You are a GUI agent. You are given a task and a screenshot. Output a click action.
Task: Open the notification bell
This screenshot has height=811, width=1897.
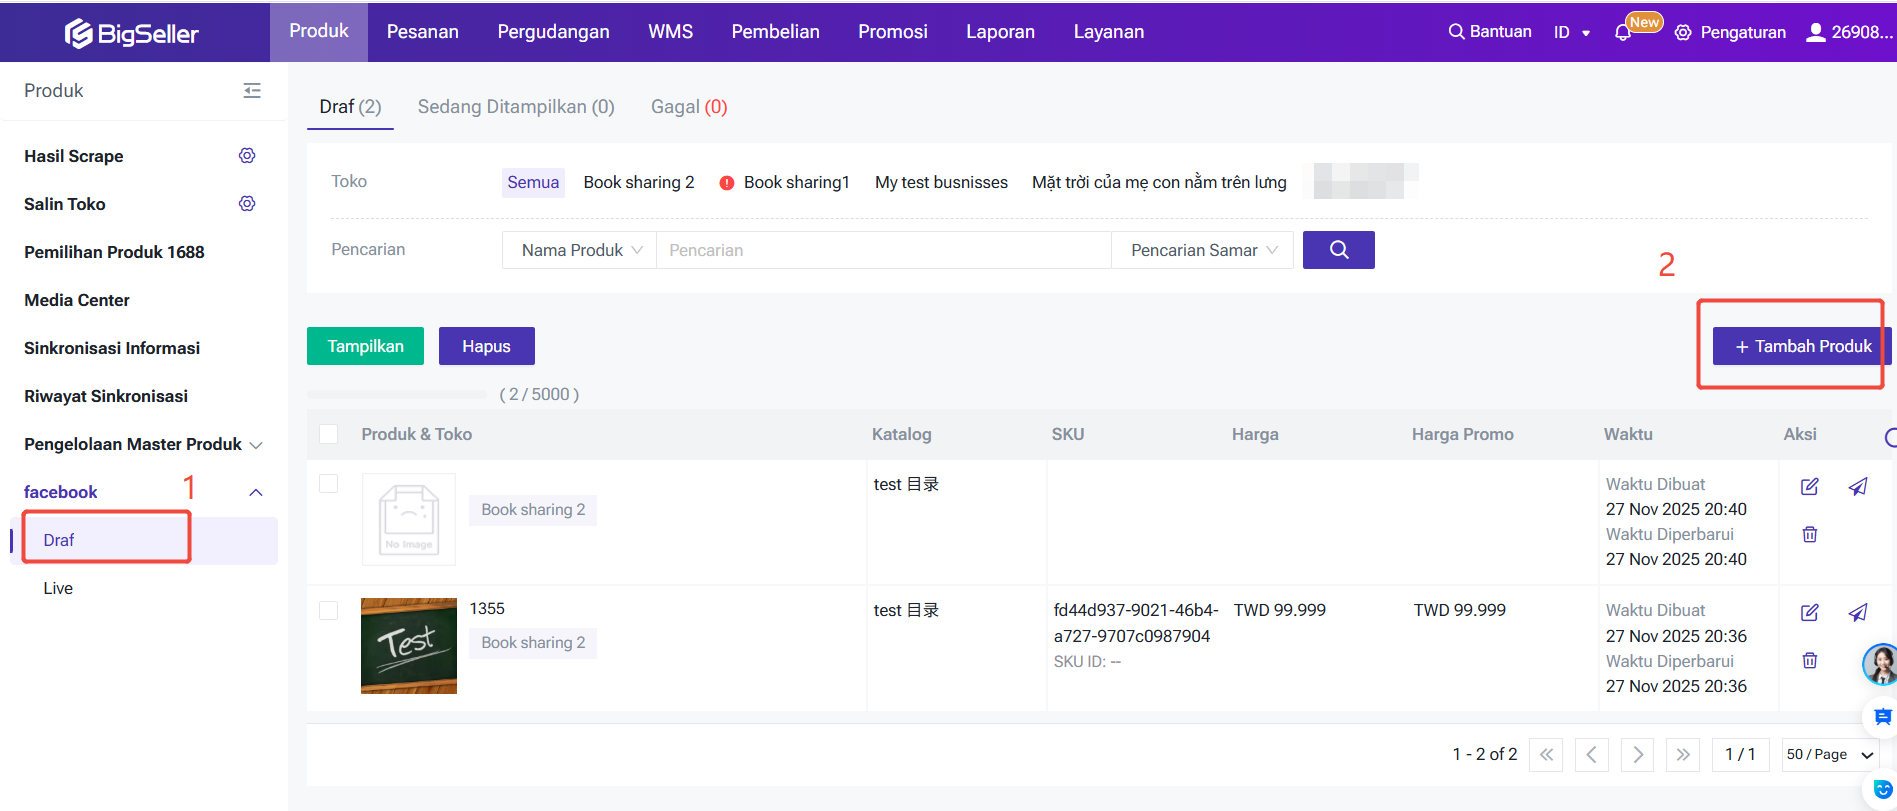pos(1622,33)
